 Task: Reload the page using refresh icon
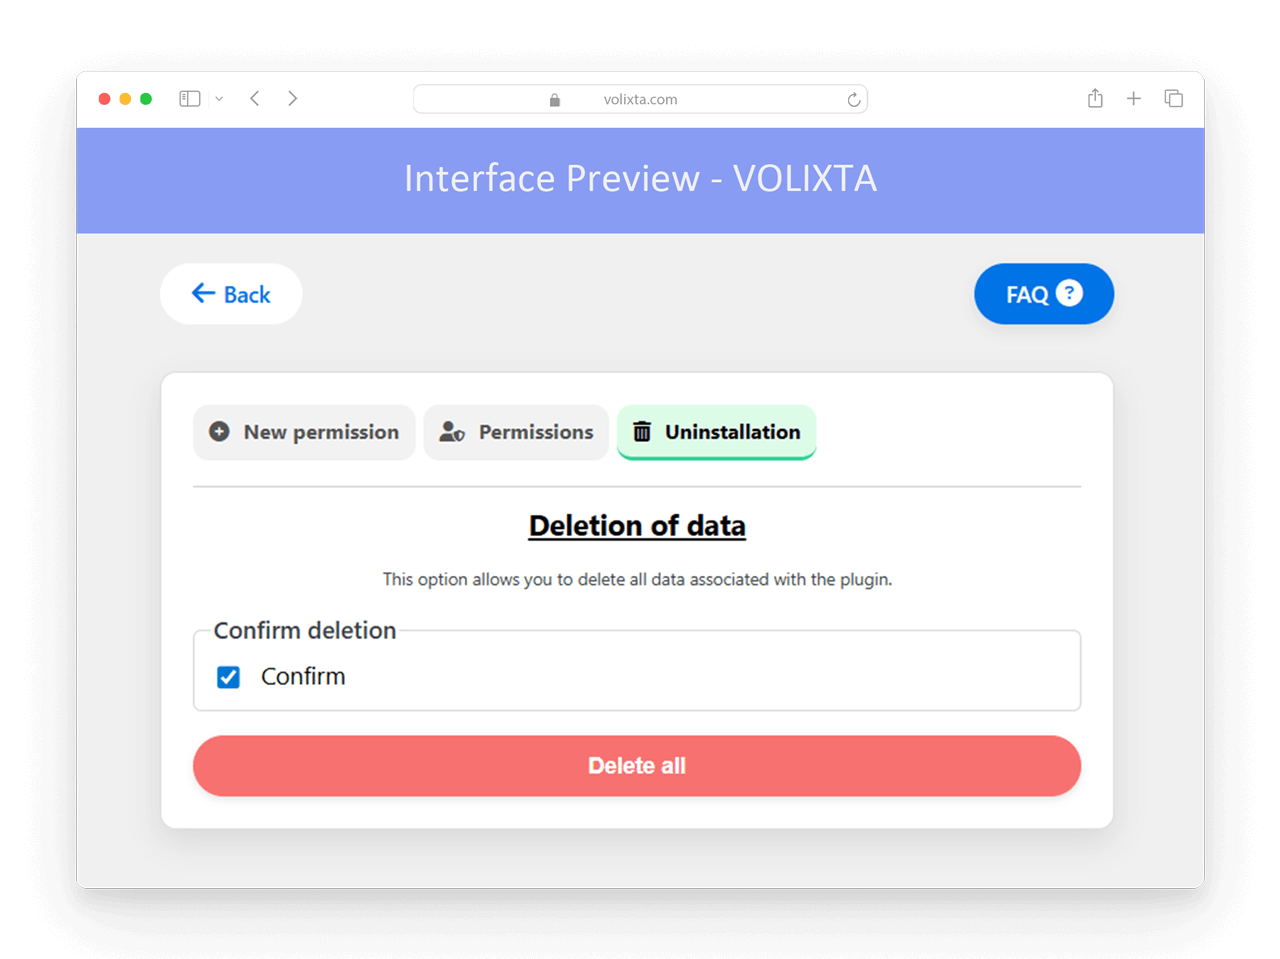(x=853, y=99)
